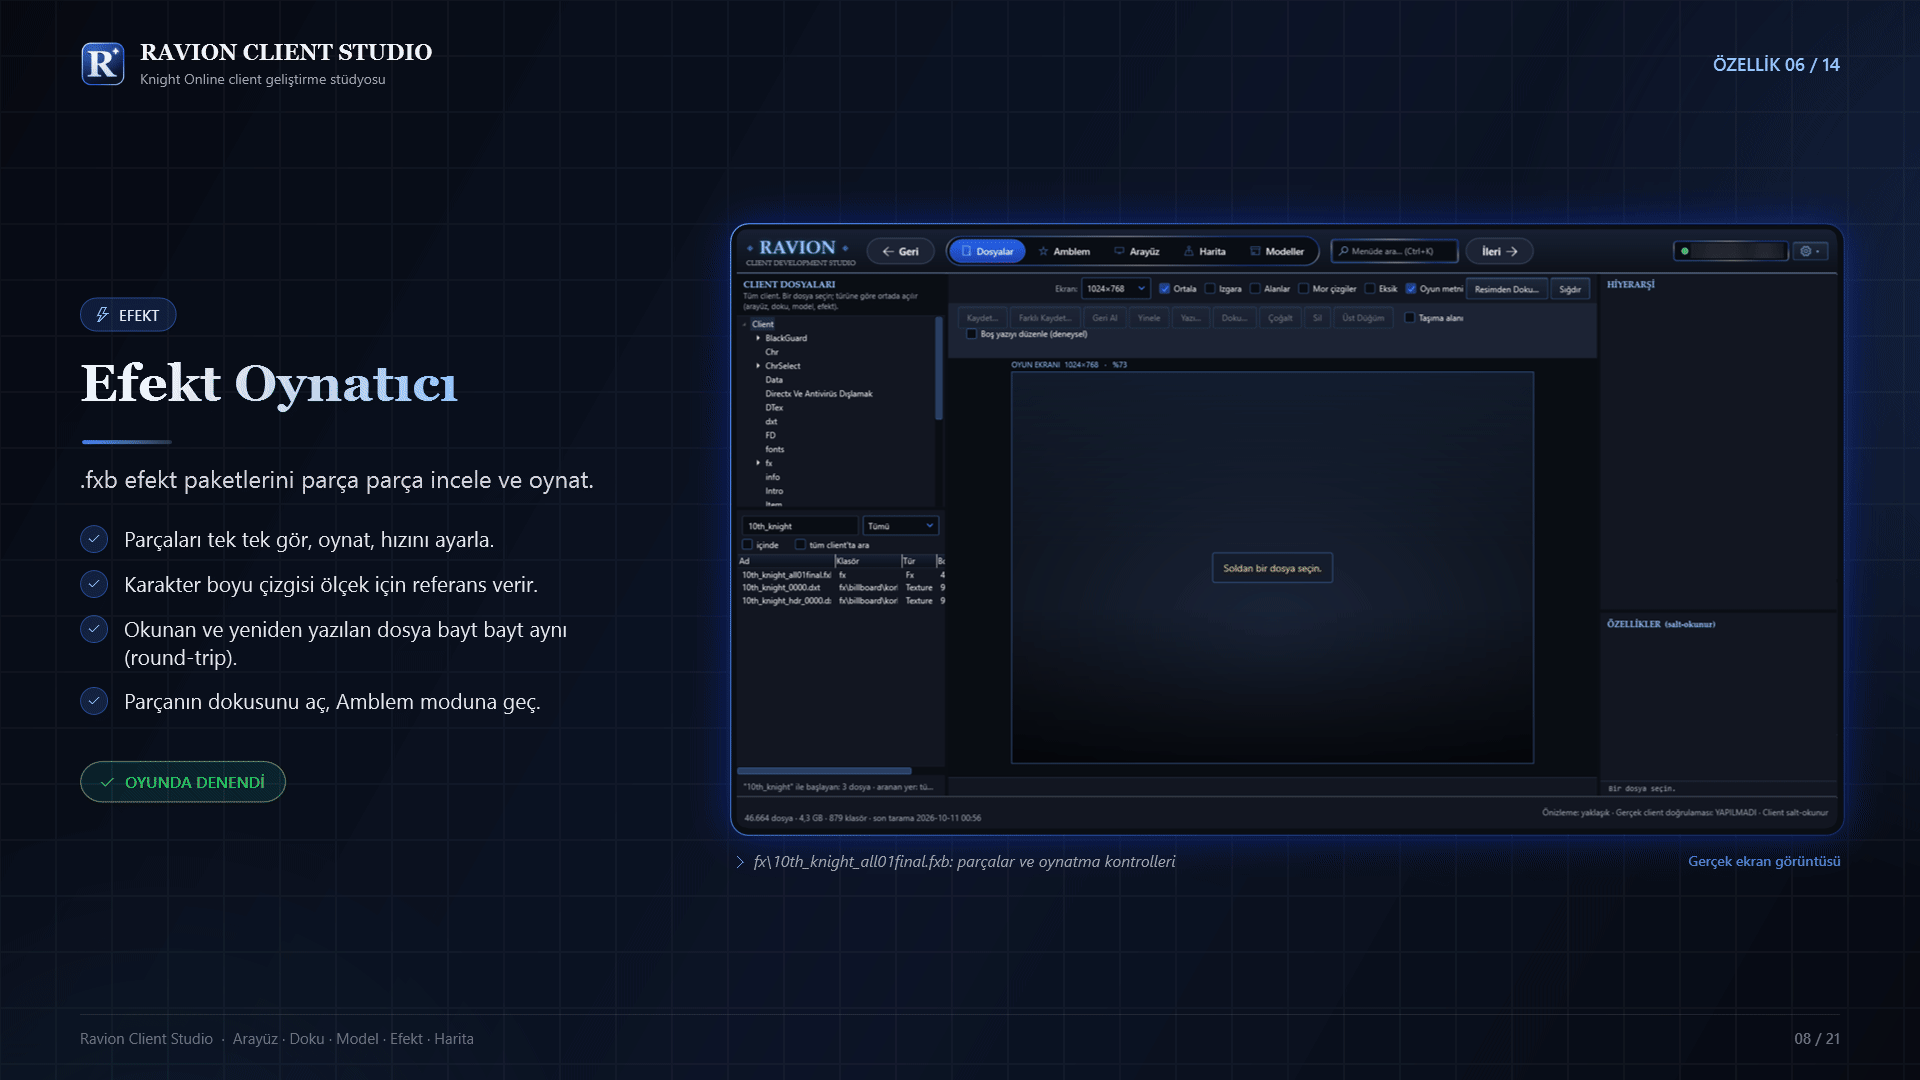Enable the Mor çizgiler checkbox
The height and width of the screenshot is (1080, 1920).
[x=1303, y=289]
